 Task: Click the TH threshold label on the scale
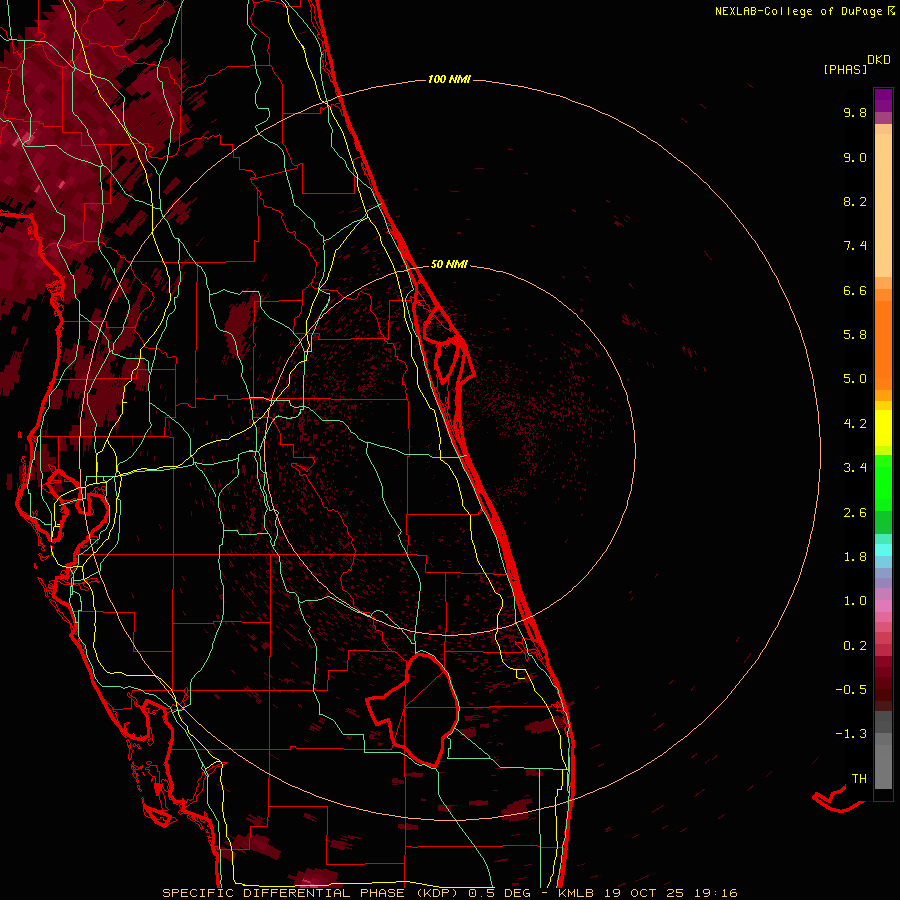pyautogui.click(x=859, y=779)
